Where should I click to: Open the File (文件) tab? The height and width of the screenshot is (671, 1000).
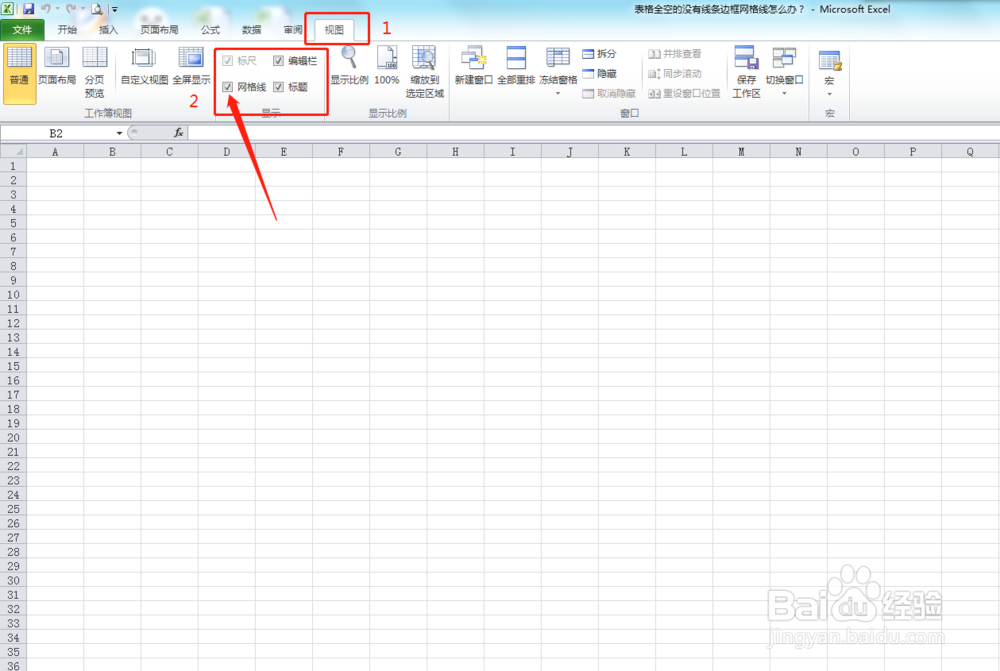22,29
